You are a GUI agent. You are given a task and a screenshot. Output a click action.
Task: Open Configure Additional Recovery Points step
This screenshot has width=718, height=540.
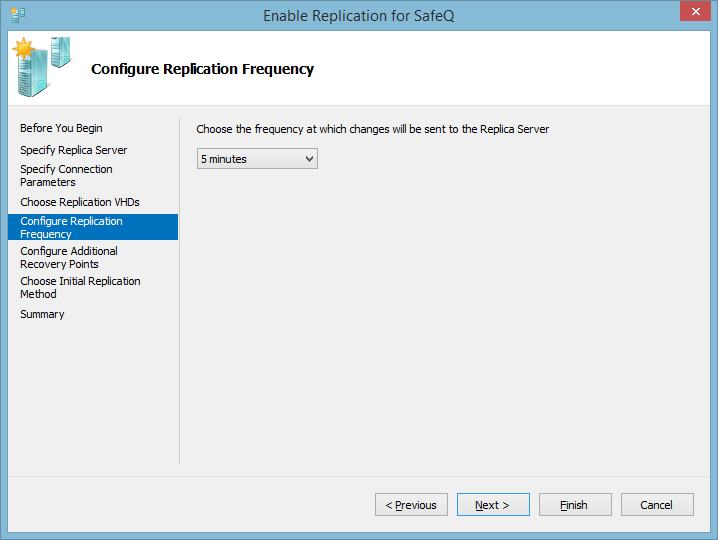[x=69, y=257]
